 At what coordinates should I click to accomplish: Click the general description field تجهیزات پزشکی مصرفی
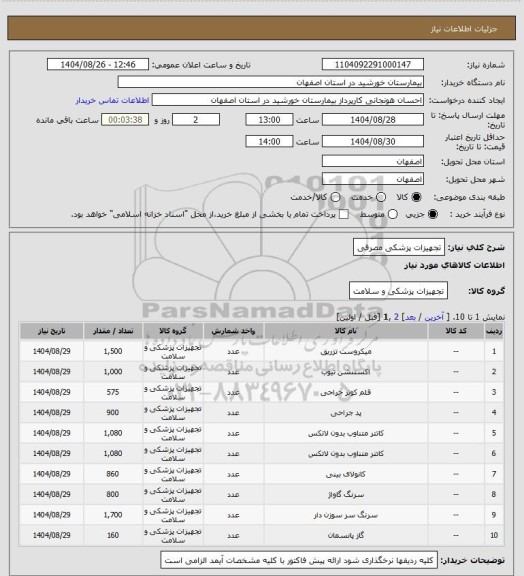(x=399, y=247)
